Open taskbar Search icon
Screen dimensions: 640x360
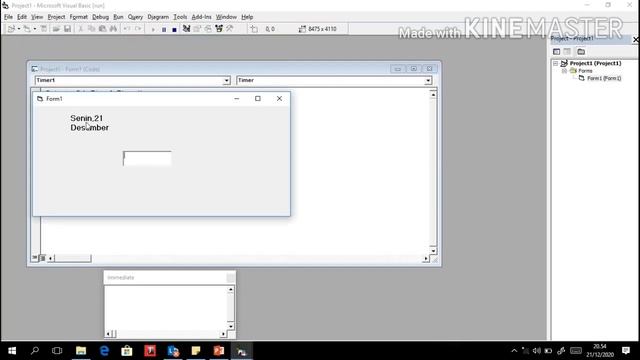[35, 351]
